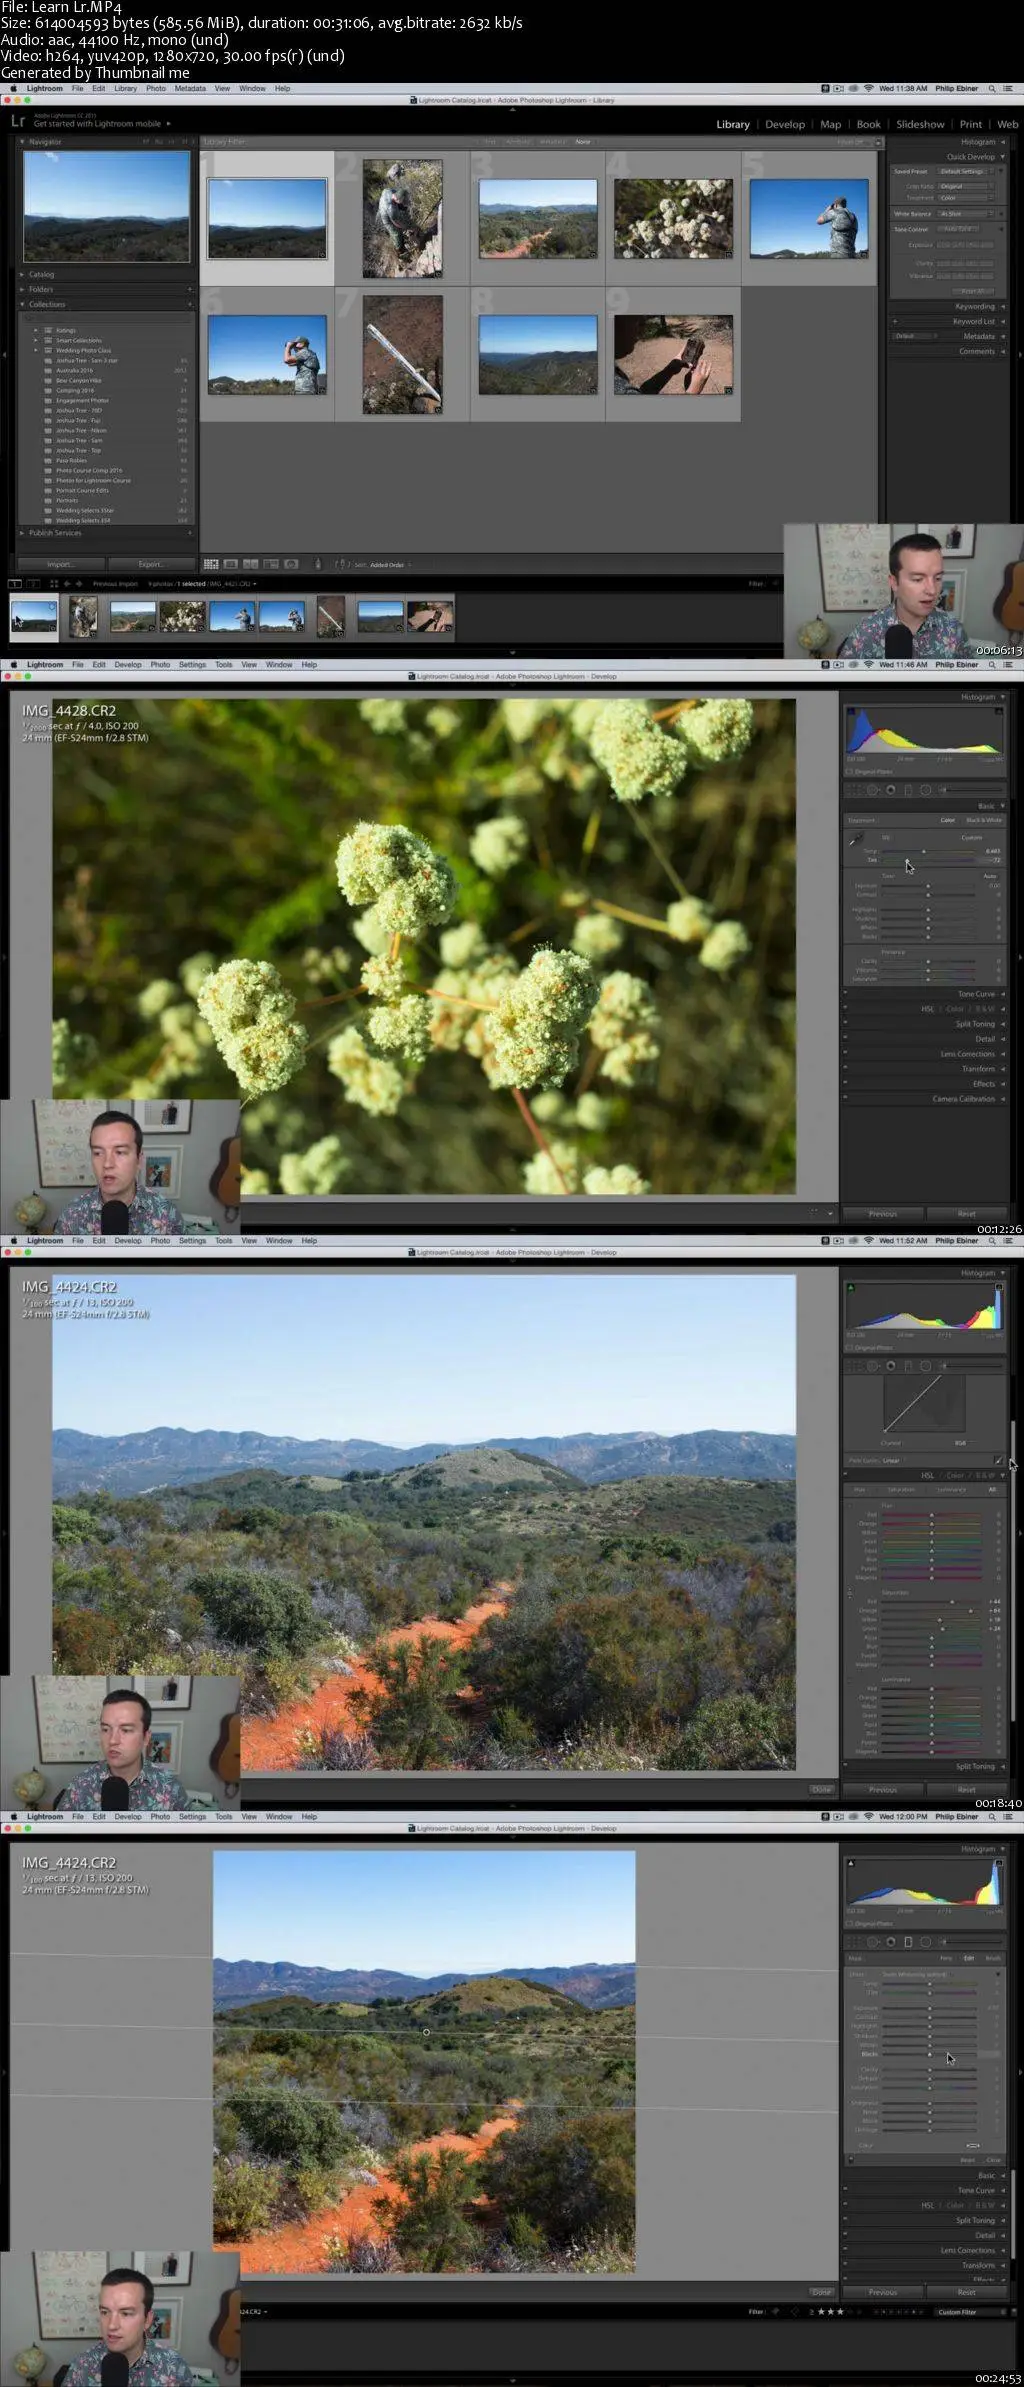Toggle Original Photo checkbox in bottom frame

(851, 1924)
